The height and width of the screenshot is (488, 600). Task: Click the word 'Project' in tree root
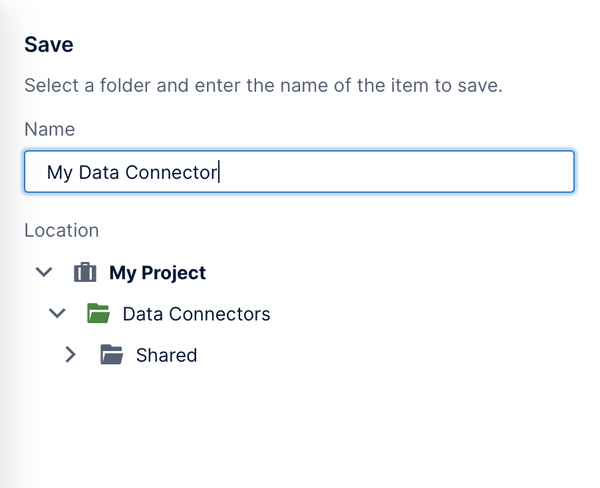pos(173,273)
